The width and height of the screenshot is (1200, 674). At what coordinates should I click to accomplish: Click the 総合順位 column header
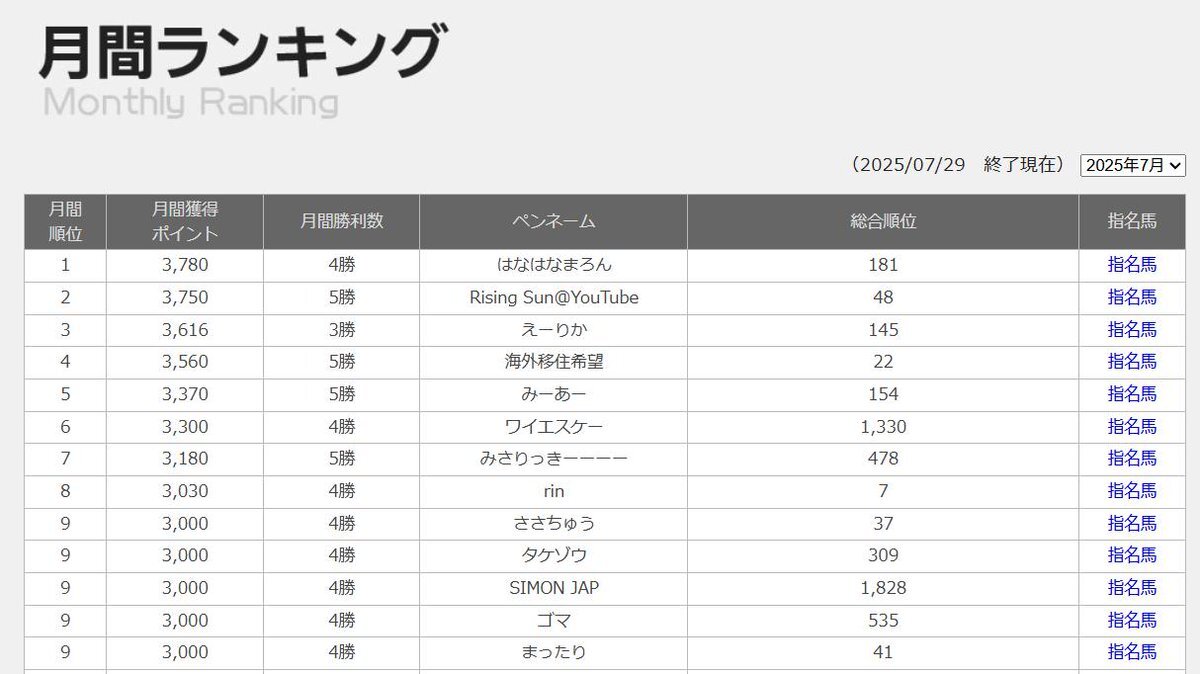click(883, 222)
